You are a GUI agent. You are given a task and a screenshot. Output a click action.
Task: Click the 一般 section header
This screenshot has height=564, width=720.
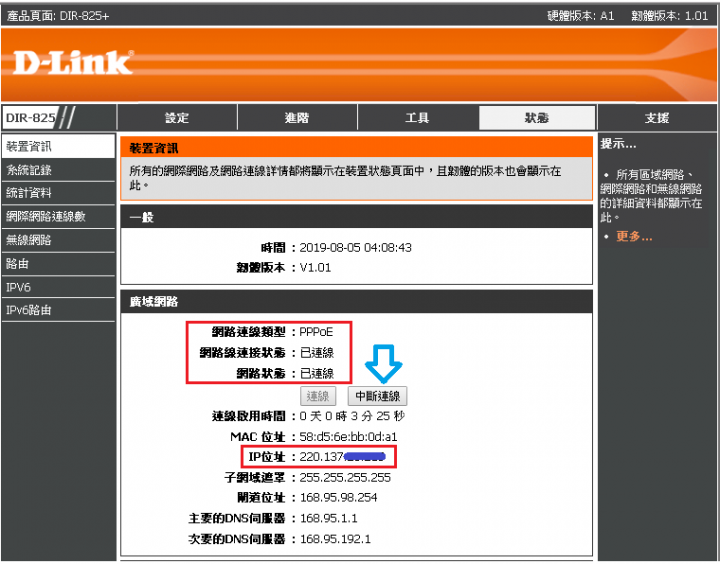click(356, 217)
